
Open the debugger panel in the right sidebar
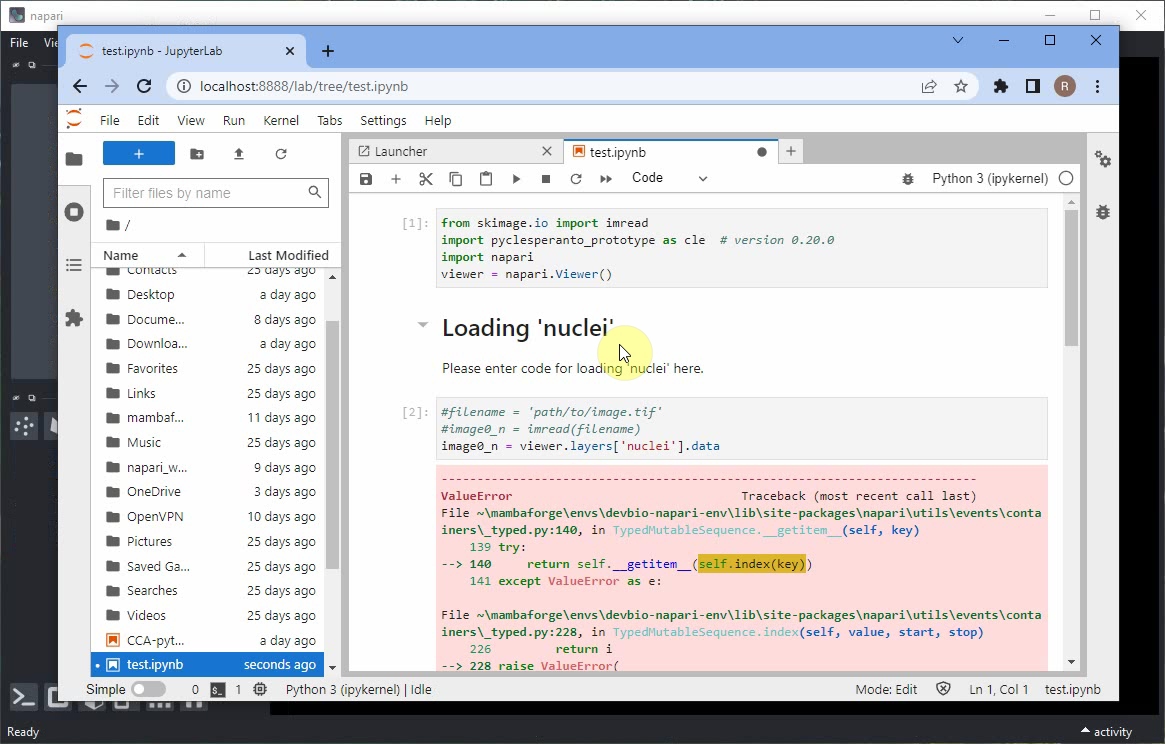(1102, 212)
